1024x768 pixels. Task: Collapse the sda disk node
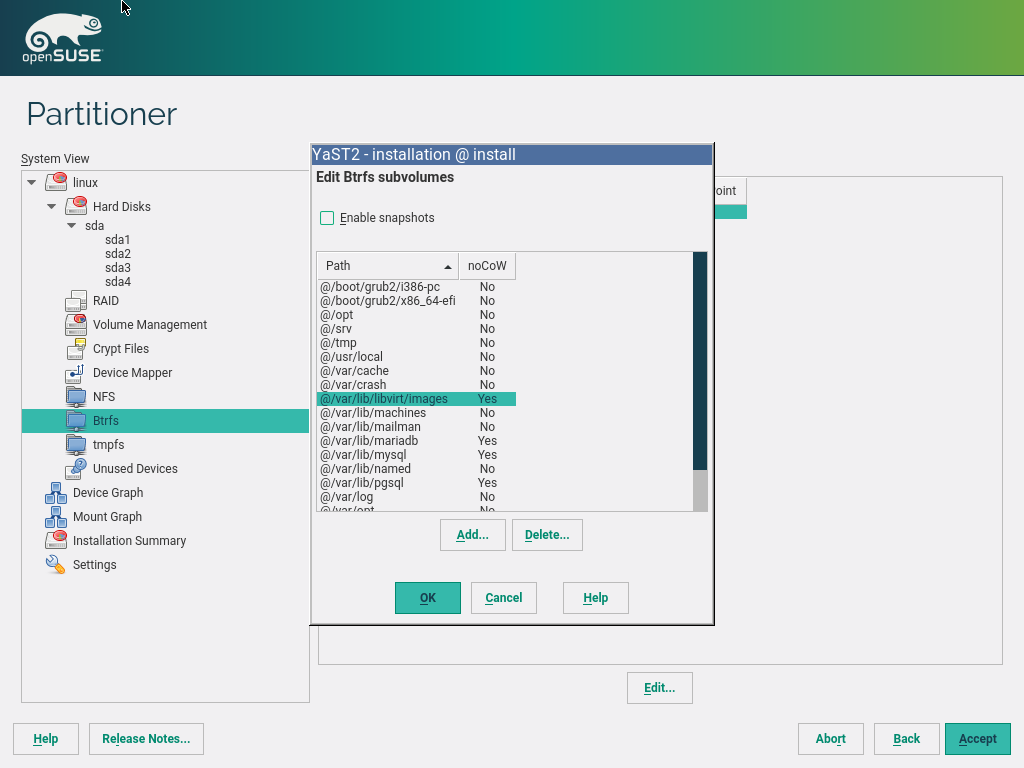pyautogui.click(x=72, y=226)
